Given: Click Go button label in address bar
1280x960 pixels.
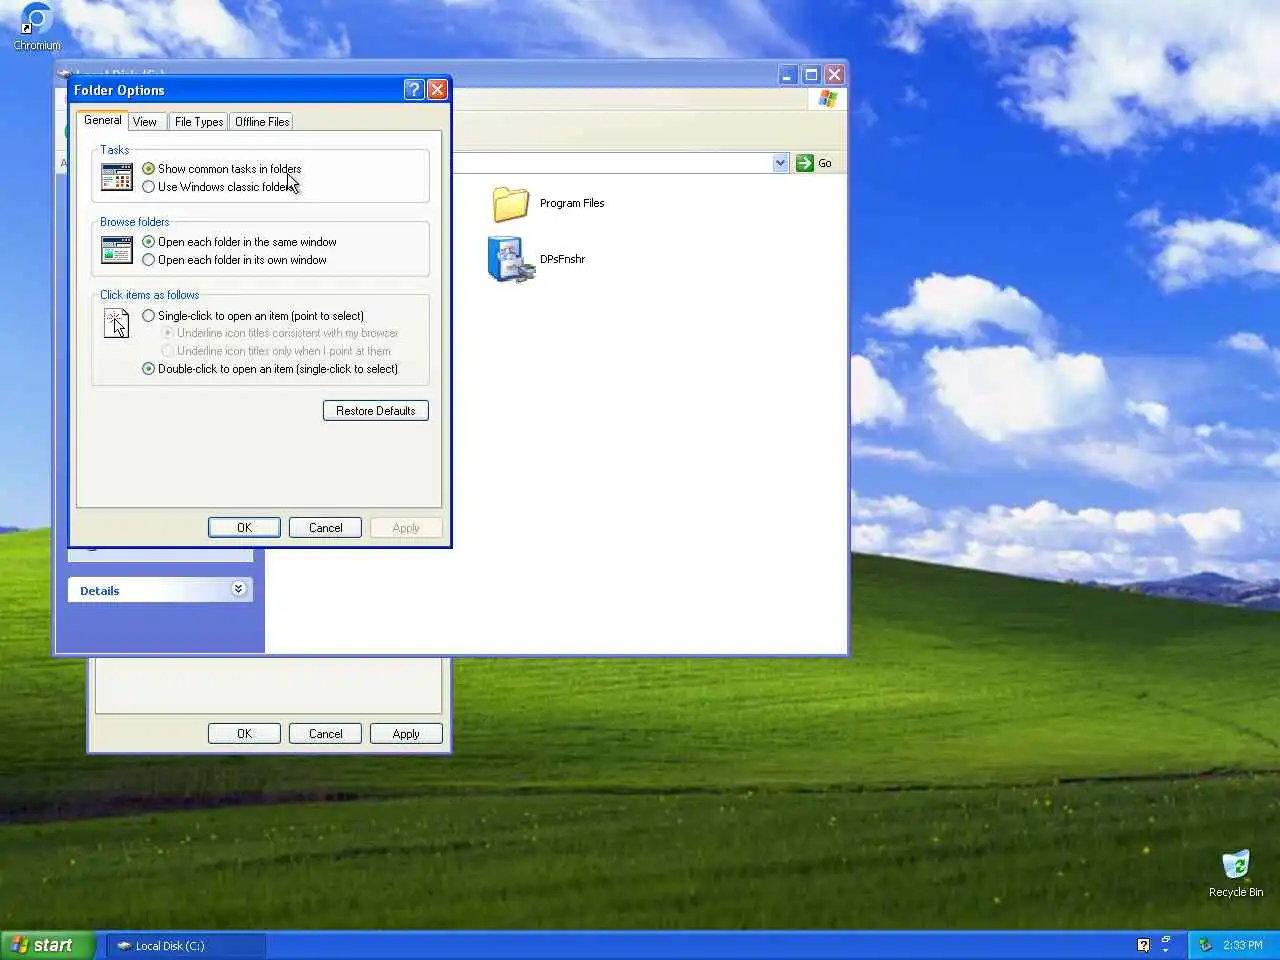Looking at the screenshot, I should (825, 163).
